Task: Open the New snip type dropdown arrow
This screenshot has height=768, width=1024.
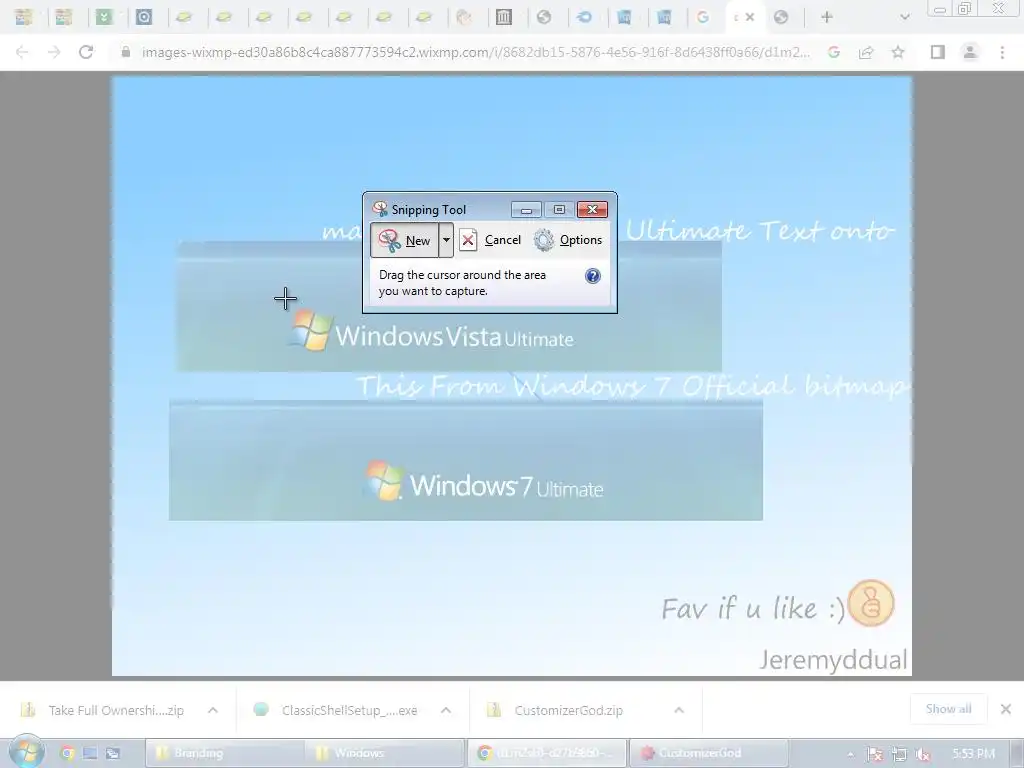Action: (446, 240)
